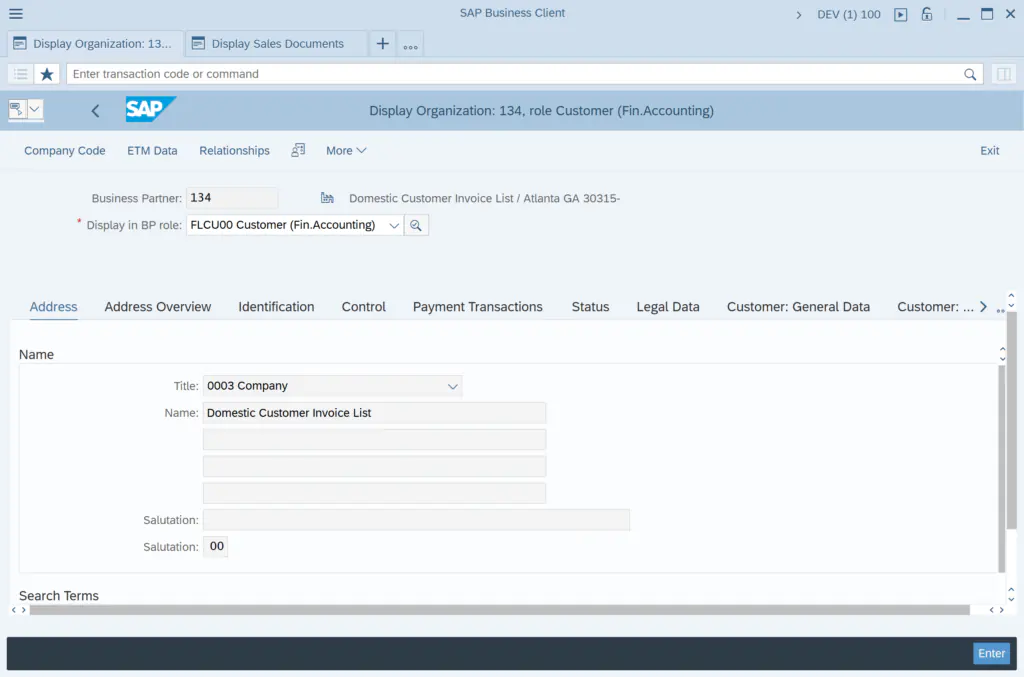Viewport: 1024px width, 677px height.
Task: Click the ETM Data button
Action: tap(152, 151)
